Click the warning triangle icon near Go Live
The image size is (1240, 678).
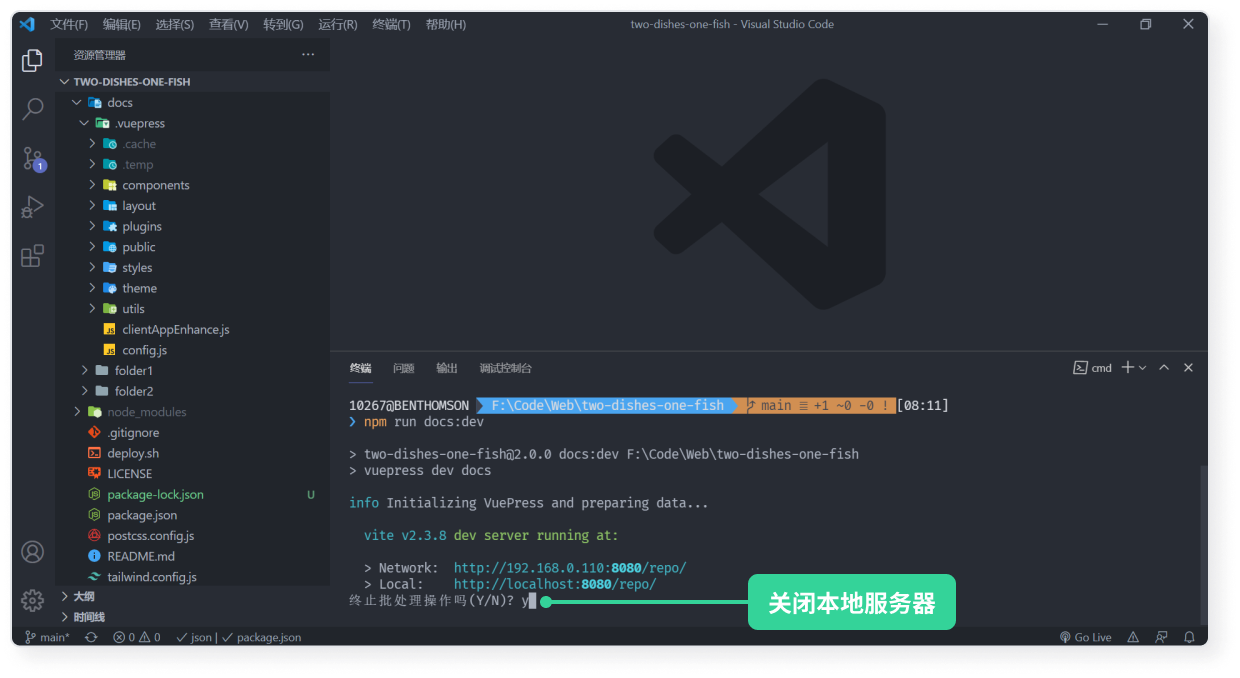click(1133, 637)
